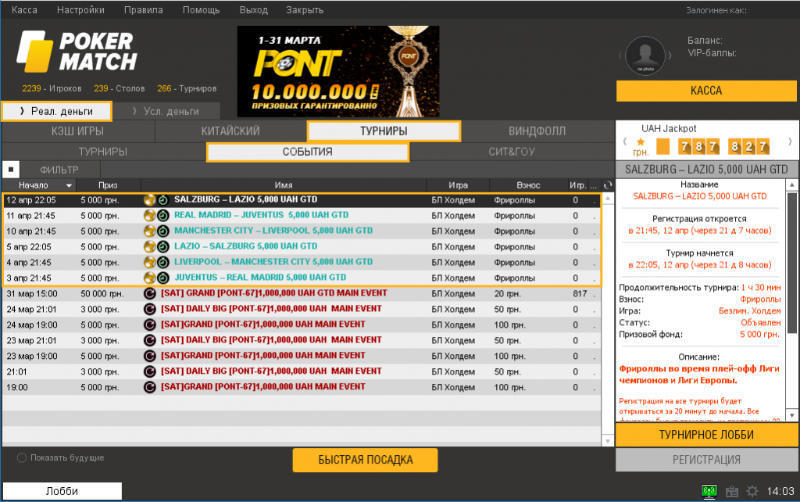Sort by the Начало column arrow
This screenshot has height=502, width=800.
(68, 185)
